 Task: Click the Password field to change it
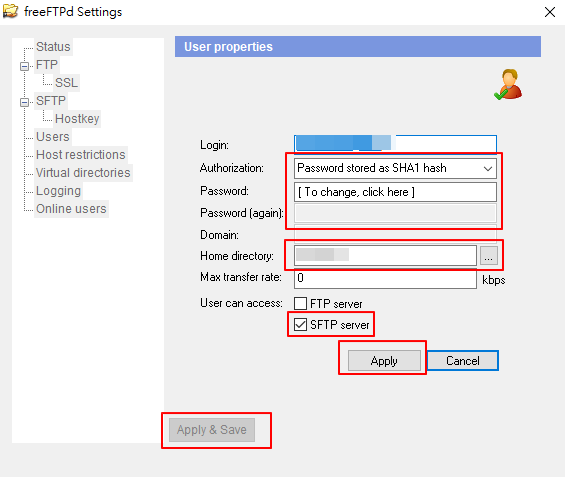tap(395, 192)
